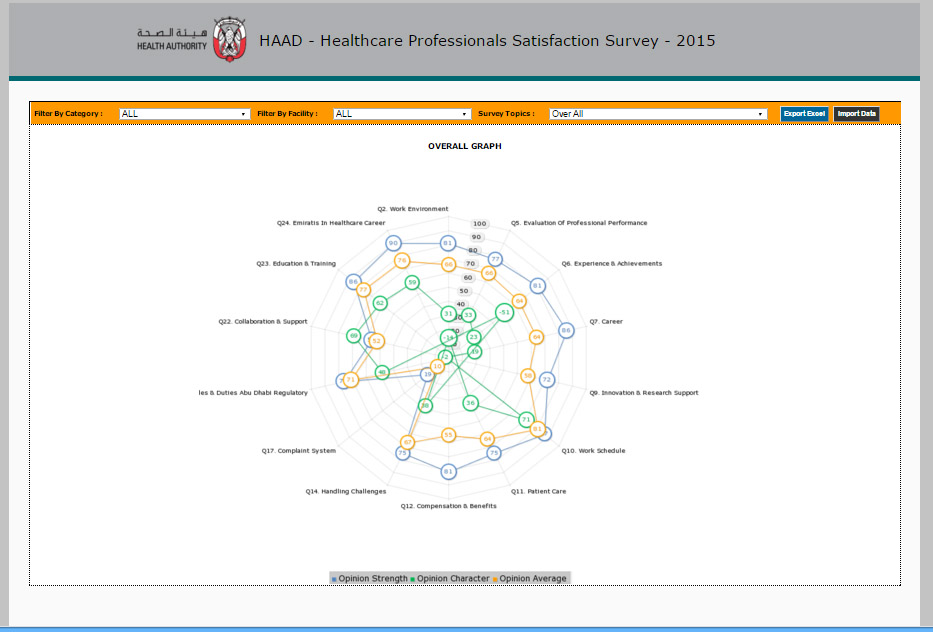Select orange 77 marker on Education & Training axis
Viewport: 933px width, 632px height.
pyautogui.click(x=363, y=290)
